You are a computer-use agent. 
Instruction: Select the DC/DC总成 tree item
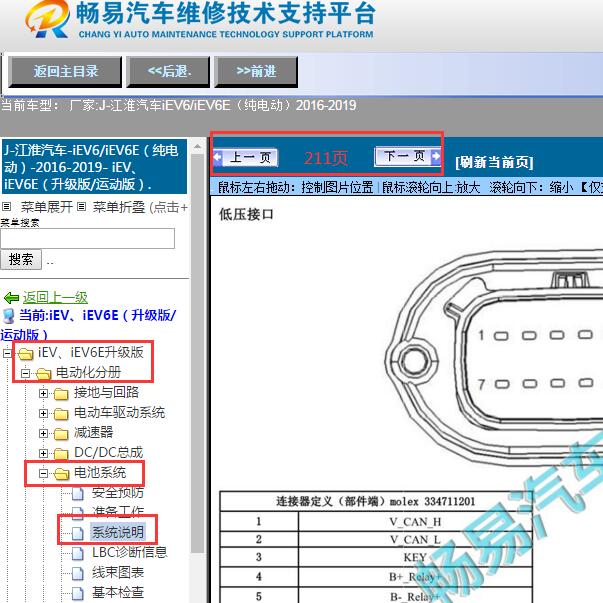[x=108, y=453]
